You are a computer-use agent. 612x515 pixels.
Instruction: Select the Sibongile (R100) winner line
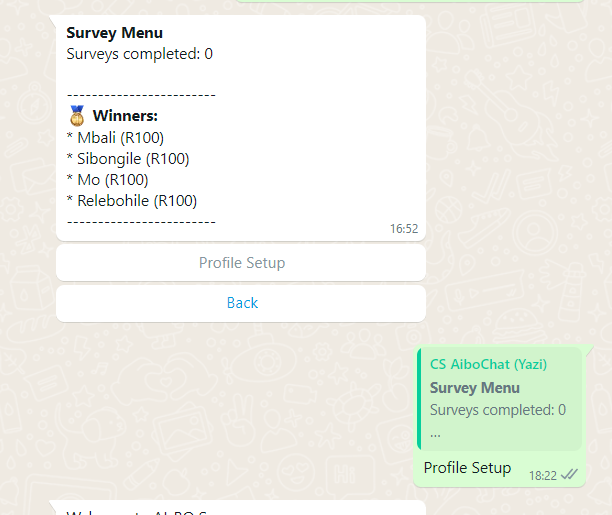128,159
